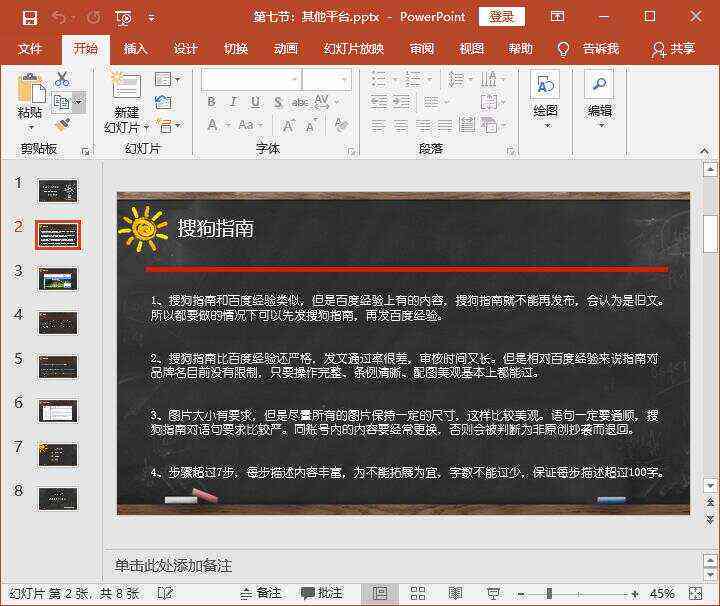Click the reset slide icon

pos(163,102)
